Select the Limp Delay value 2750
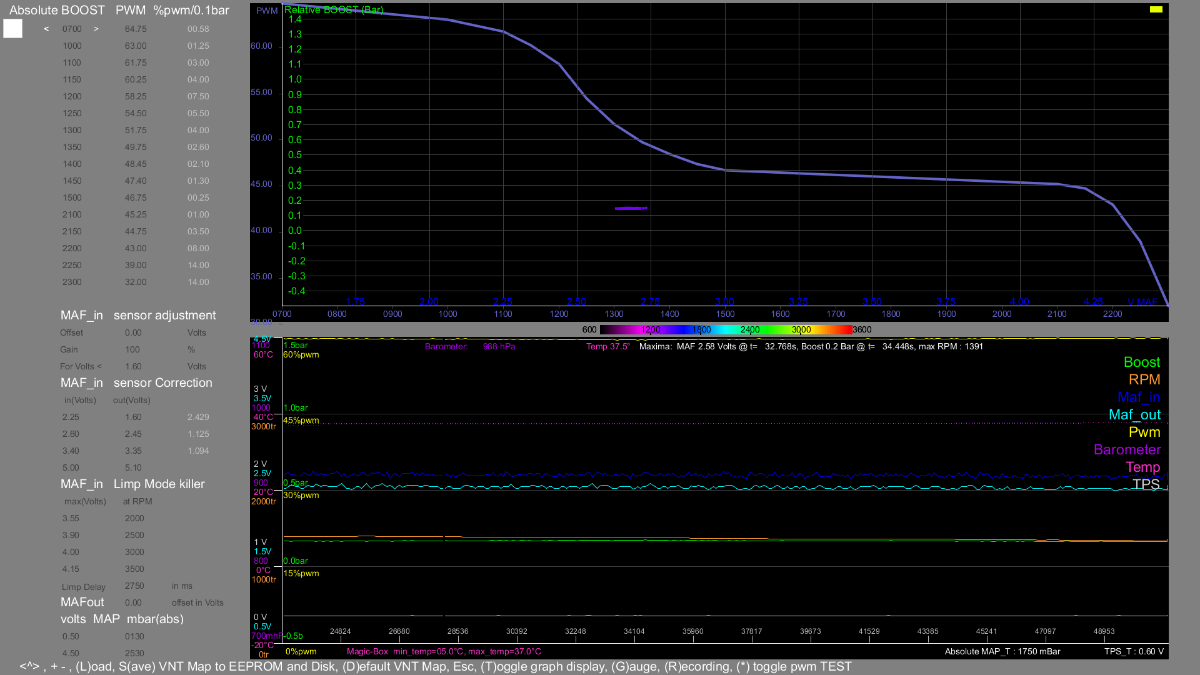Viewport: 1200px width, 675px height. (133, 585)
